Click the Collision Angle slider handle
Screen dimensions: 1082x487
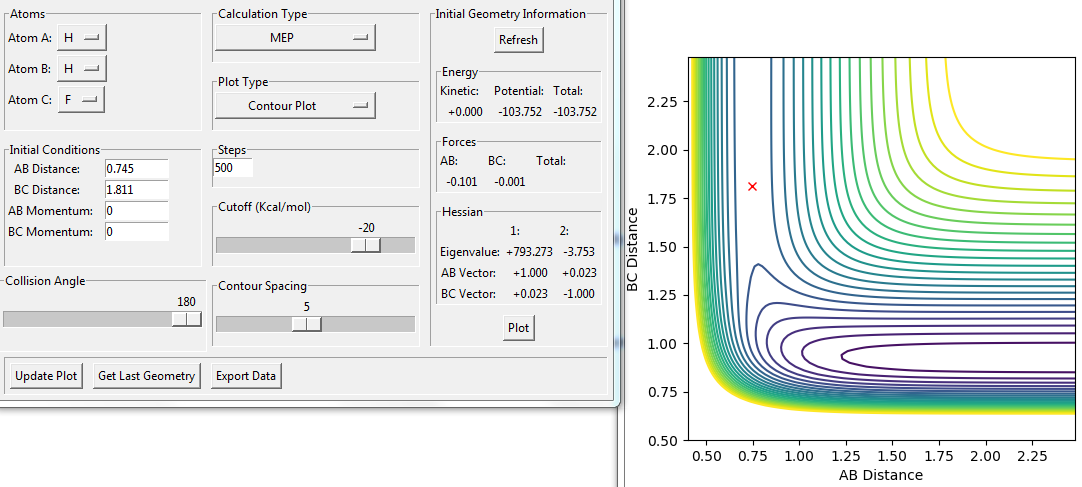186,319
